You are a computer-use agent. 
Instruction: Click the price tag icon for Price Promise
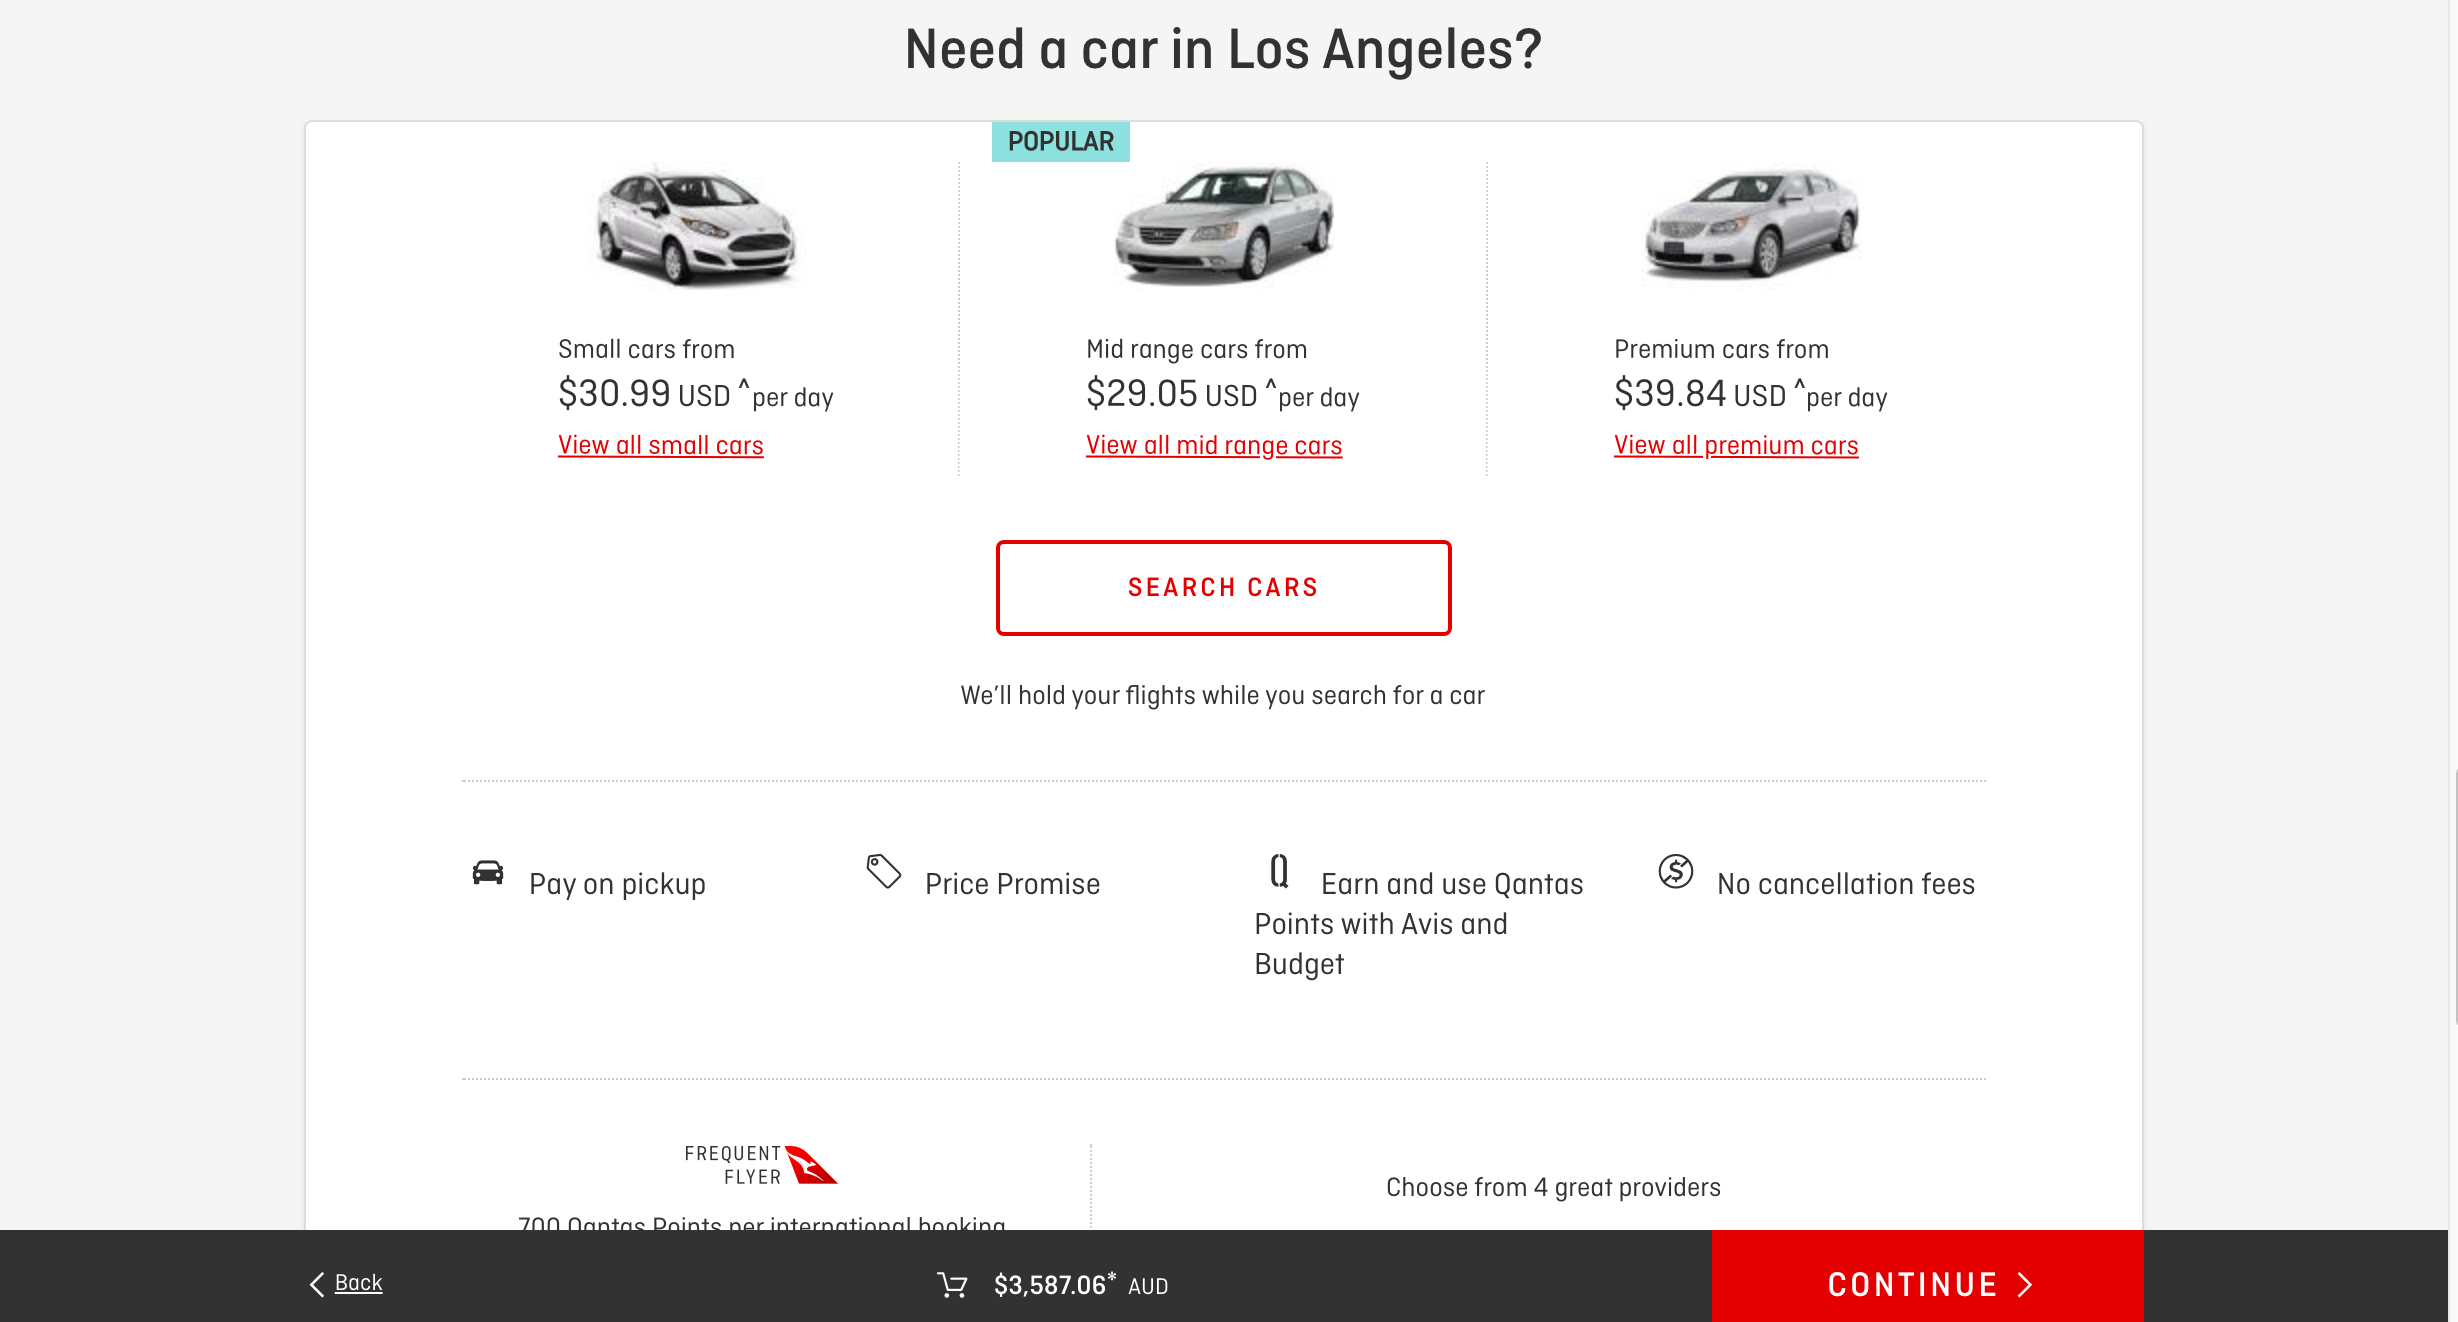[x=884, y=871]
